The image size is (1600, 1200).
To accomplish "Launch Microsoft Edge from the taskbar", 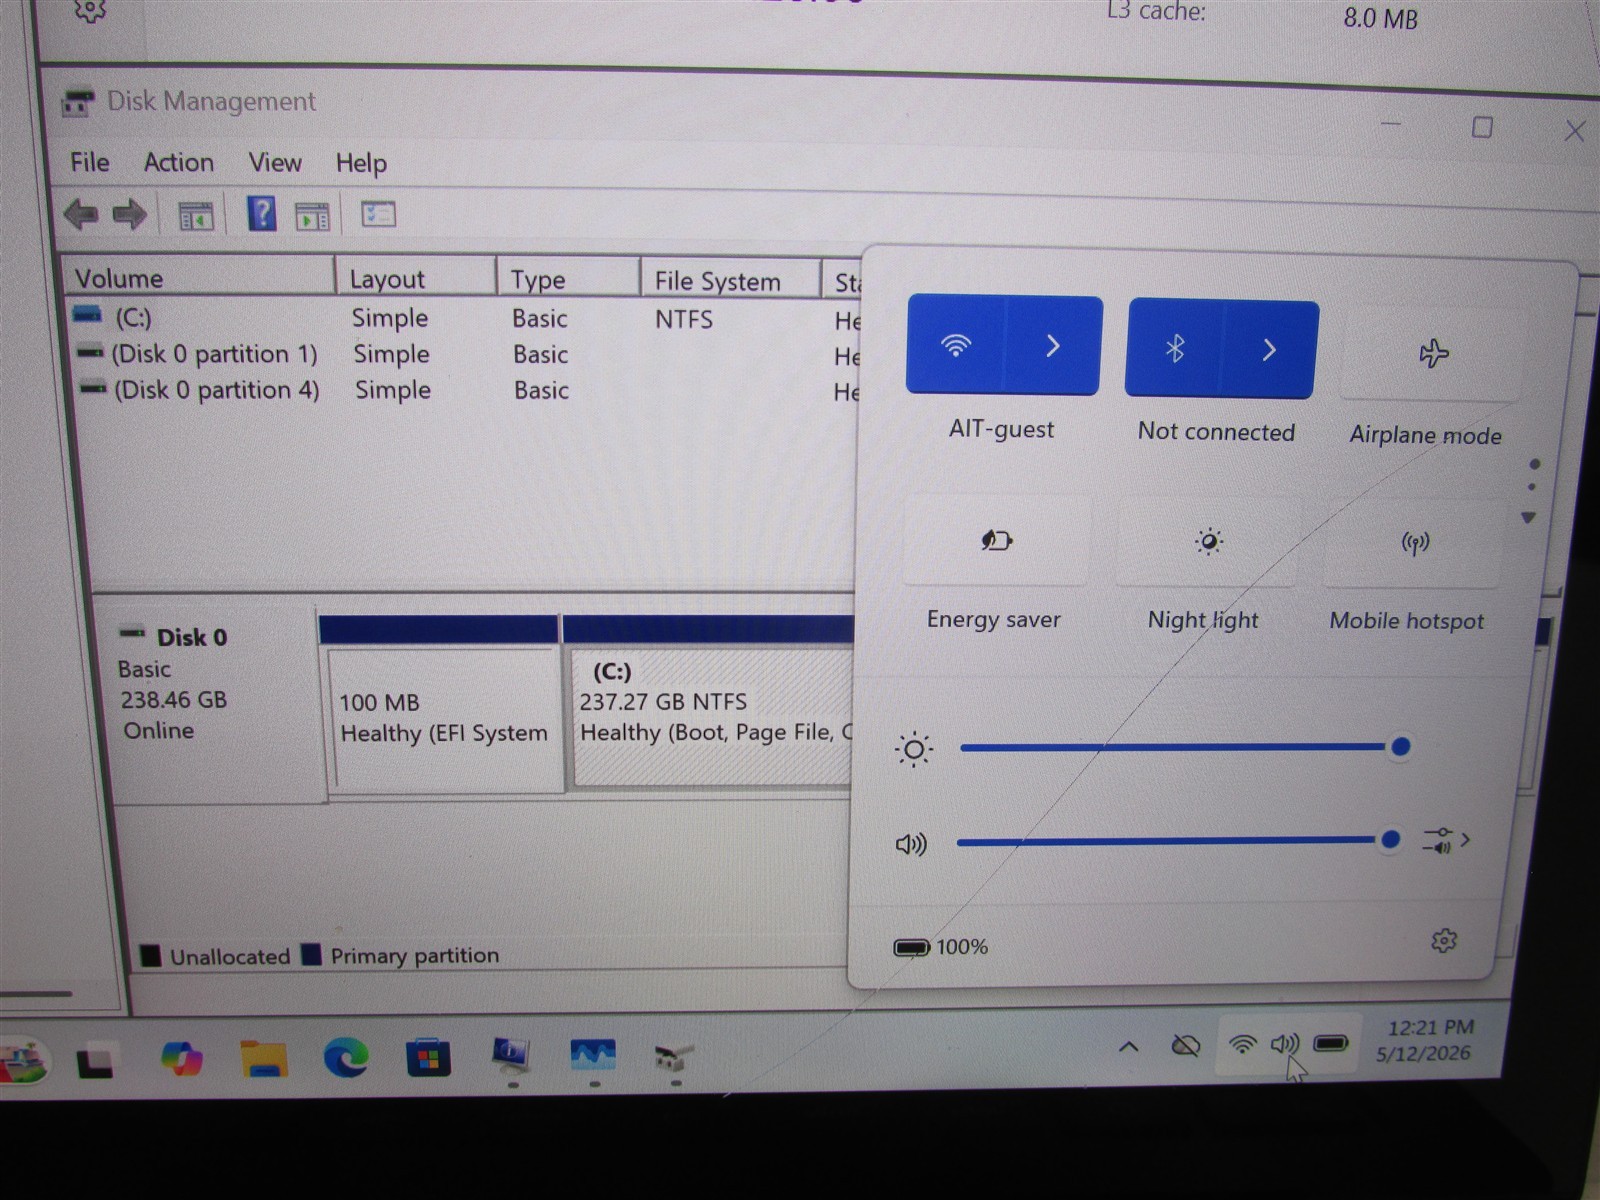I will click(346, 1058).
